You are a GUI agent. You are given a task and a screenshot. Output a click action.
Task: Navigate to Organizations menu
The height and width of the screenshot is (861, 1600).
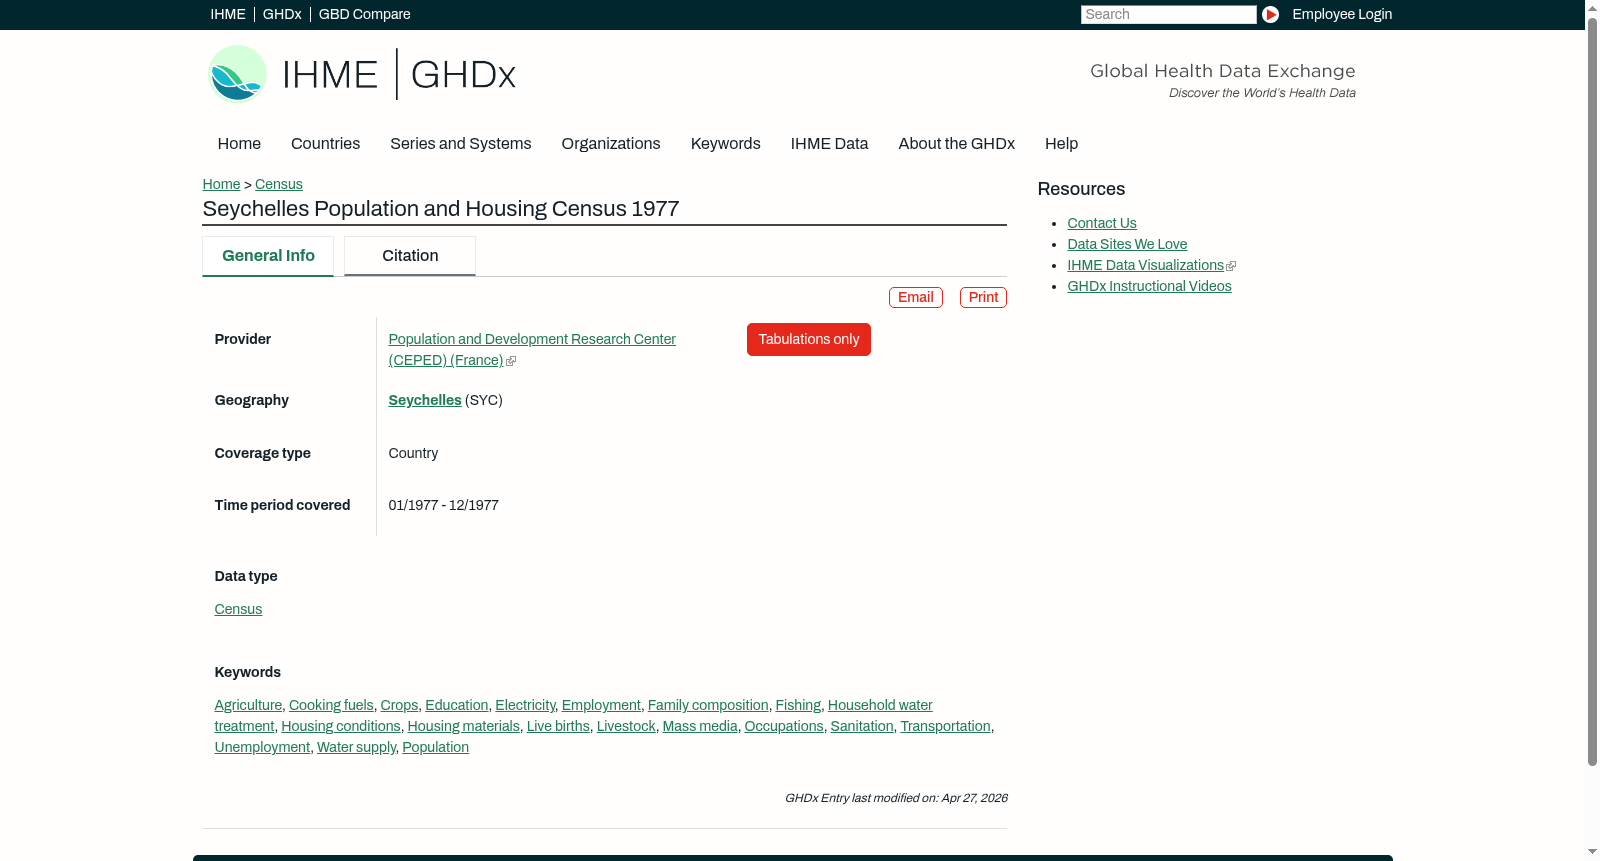[x=611, y=144]
